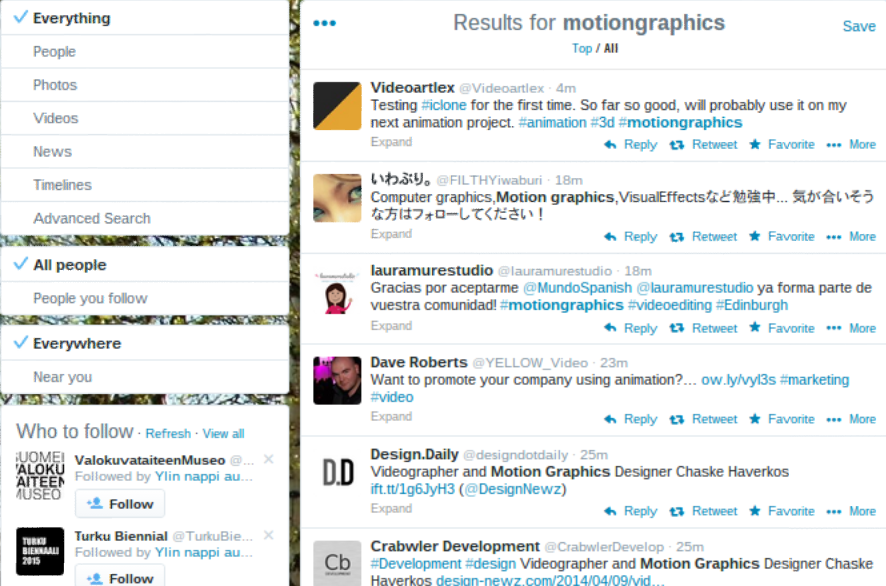886x586 pixels.
Task: Filter search results by Photos
Action: (x=145, y=85)
